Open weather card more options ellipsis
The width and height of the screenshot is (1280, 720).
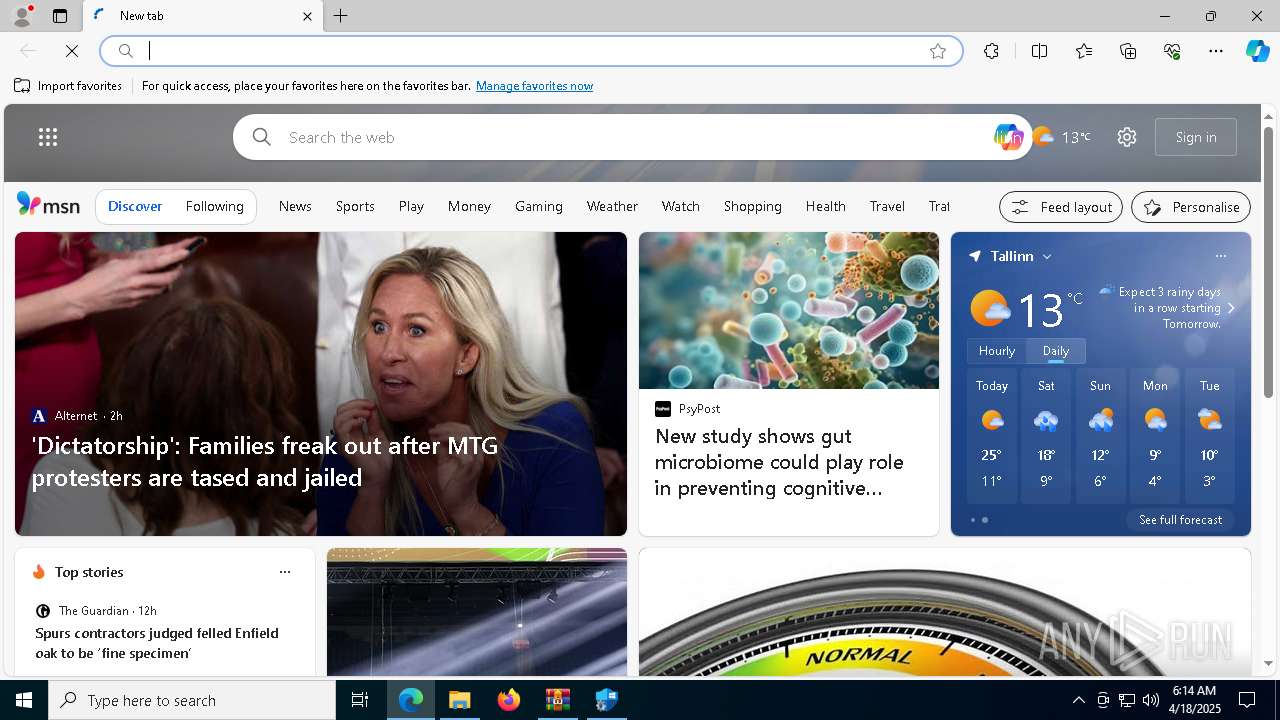1221,256
